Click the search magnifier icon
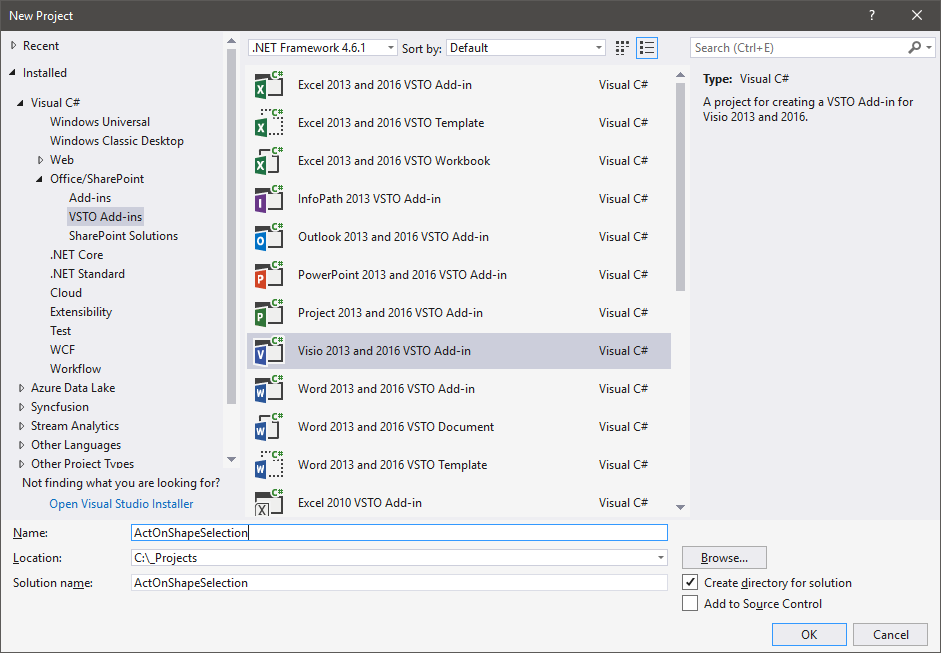 pos(915,48)
